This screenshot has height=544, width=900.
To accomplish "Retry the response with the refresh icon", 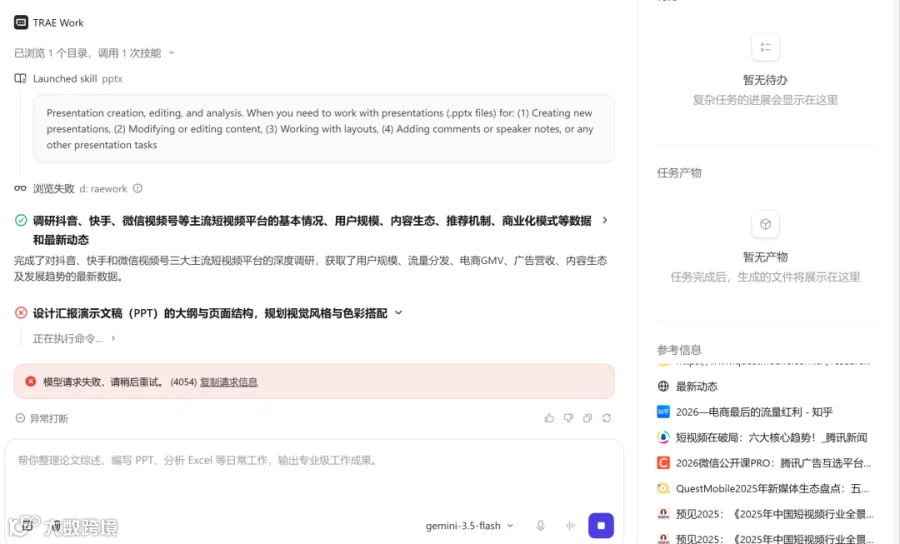I will (x=607, y=418).
